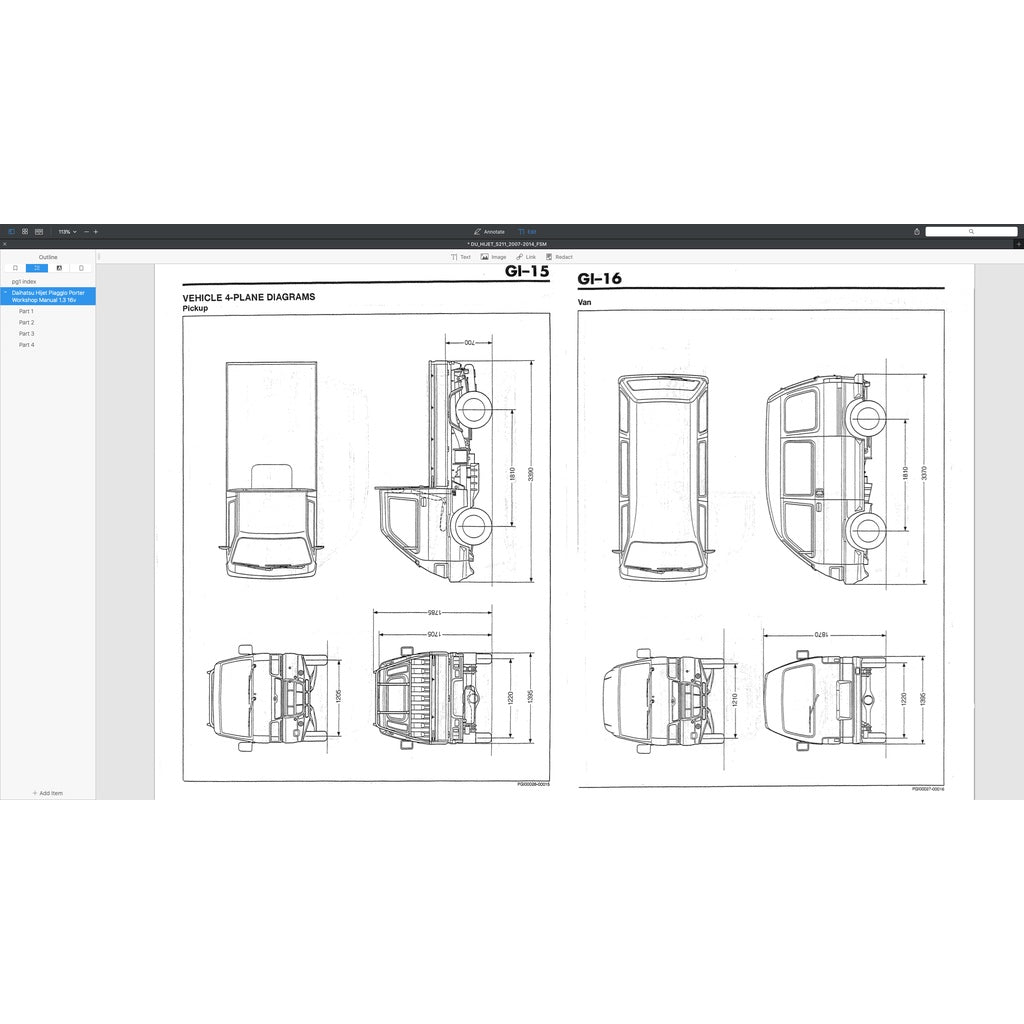Click the Share icon near search
The height and width of the screenshot is (1024, 1024).
(917, 231)
